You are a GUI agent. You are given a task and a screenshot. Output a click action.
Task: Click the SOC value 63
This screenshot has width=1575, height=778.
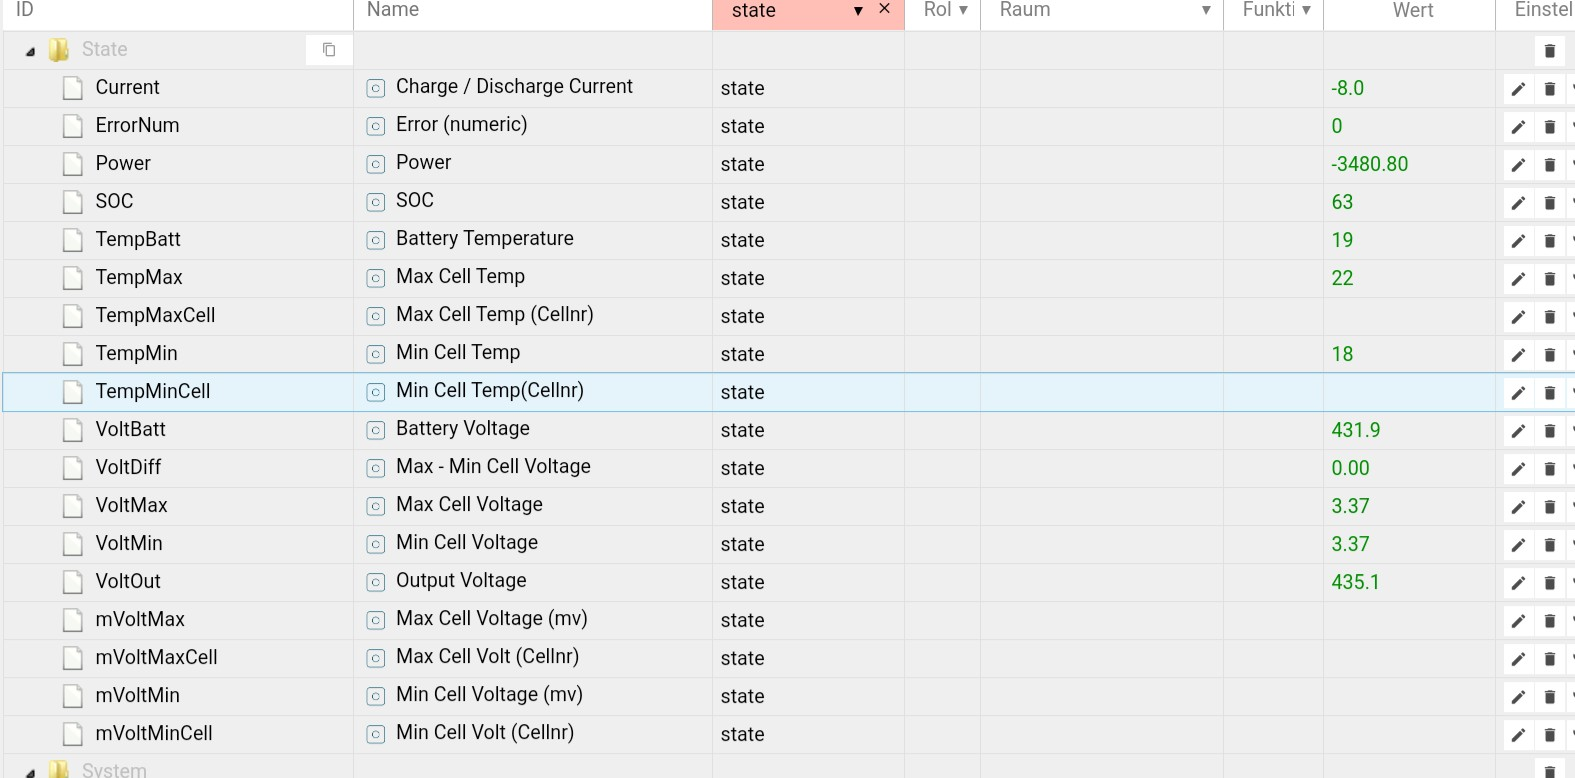click(1342, 202)
